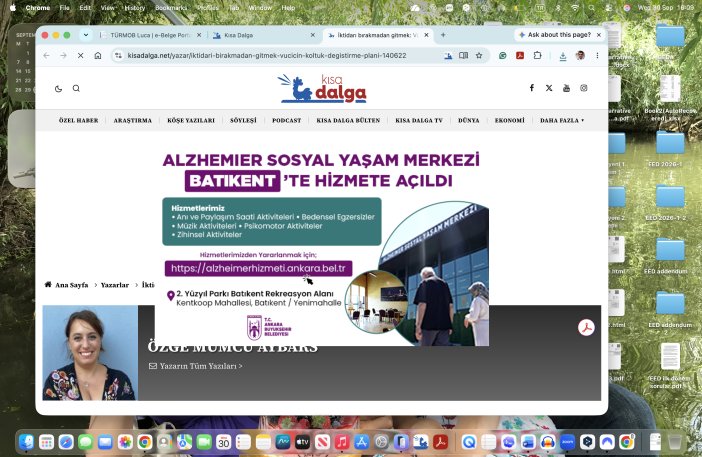The width and height of the screenshot is (702, 457).
Task: Click the alzheimerhizmeti.ankara.bel.tr ad link
Action: (x=258, y=269)
